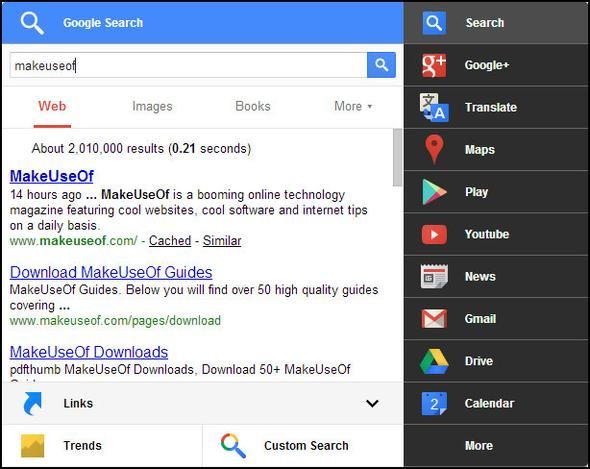Click the www.makeuseof.com/ URL of first result

point(74,241)
